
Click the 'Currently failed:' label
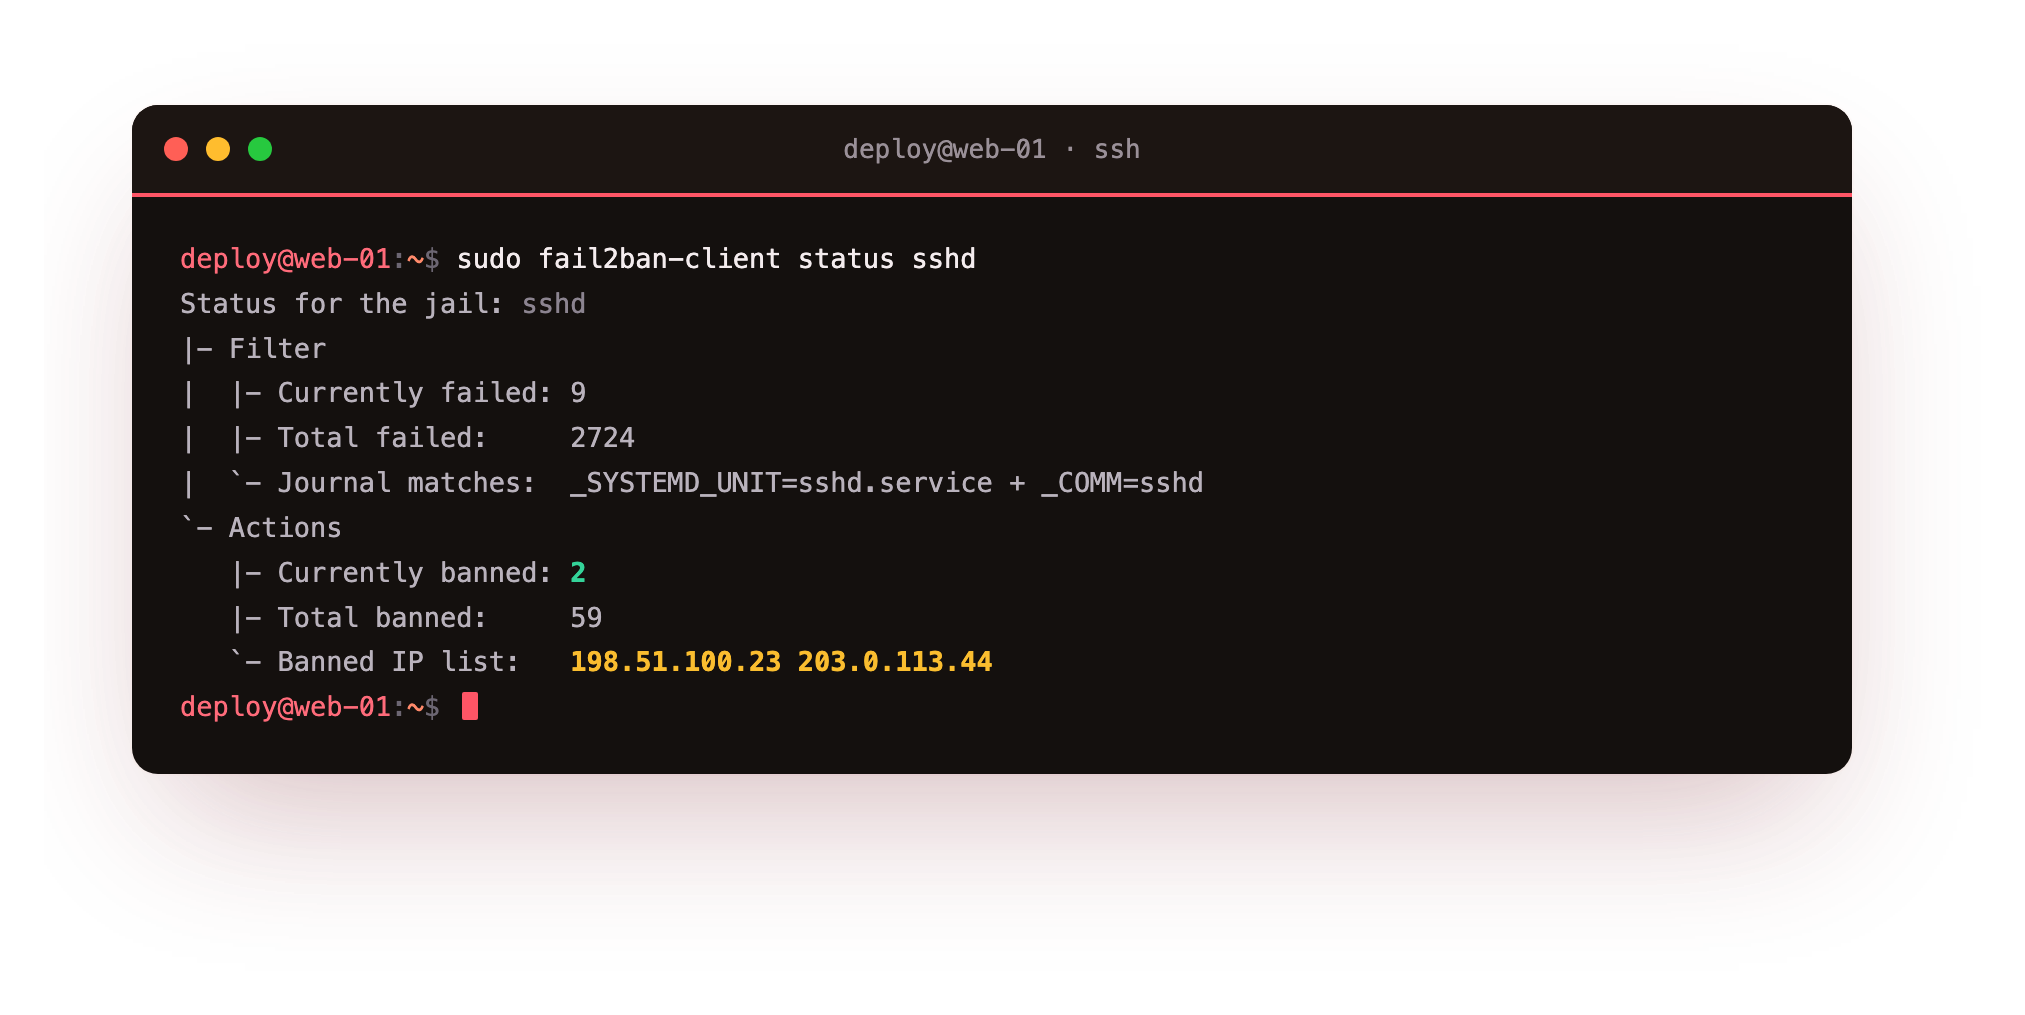point(415,393)
